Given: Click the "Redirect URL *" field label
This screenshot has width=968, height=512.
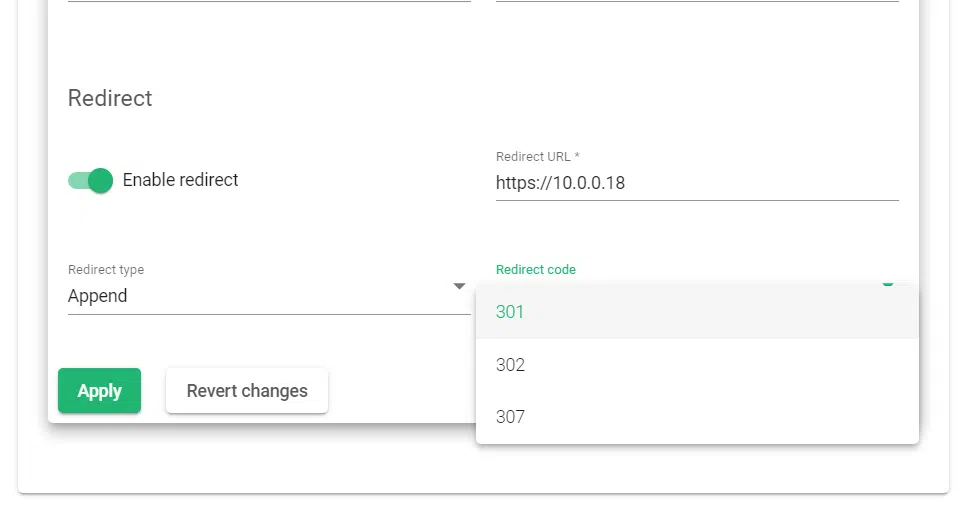Looking at the screenshot, I should 537,157.
